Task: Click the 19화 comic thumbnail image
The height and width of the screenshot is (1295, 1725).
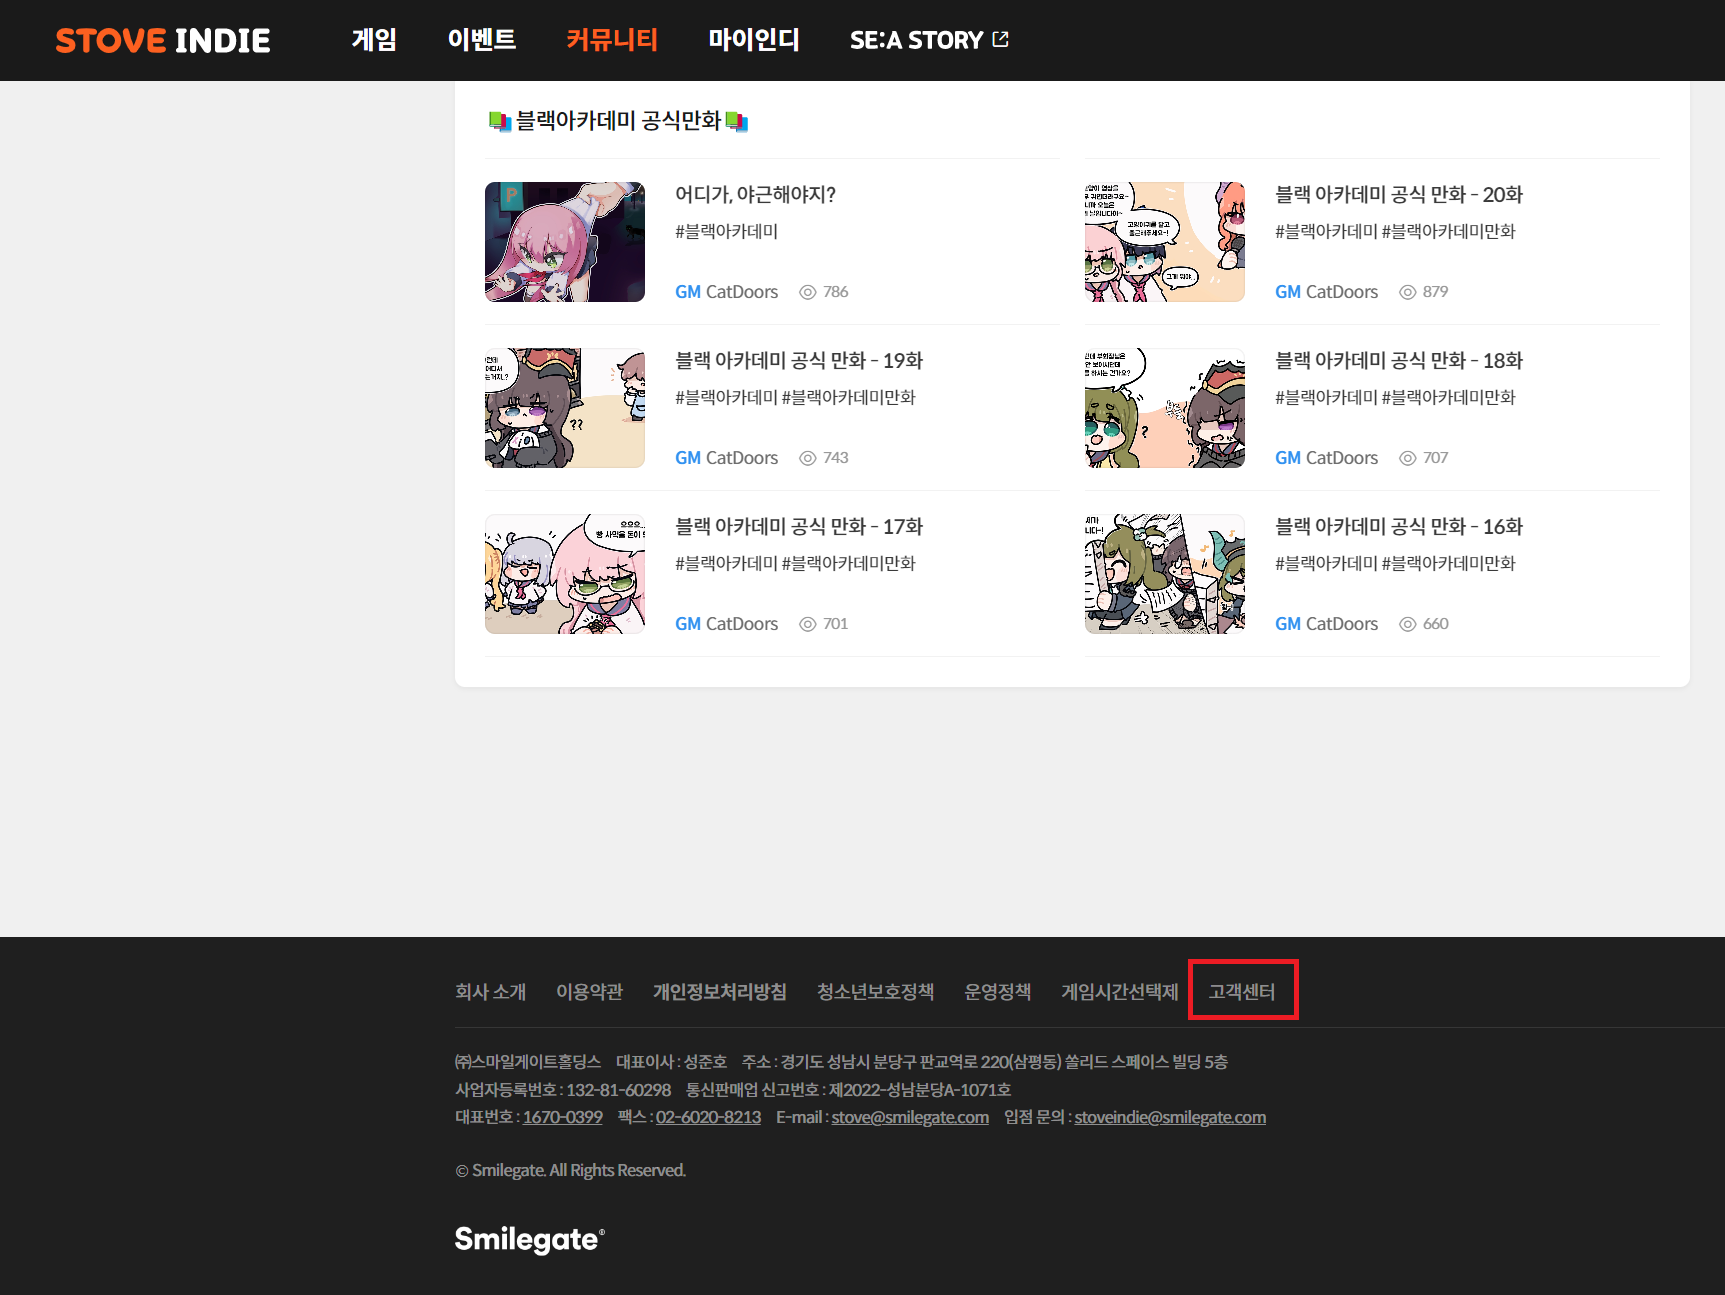Action: (x=565, y=408)
